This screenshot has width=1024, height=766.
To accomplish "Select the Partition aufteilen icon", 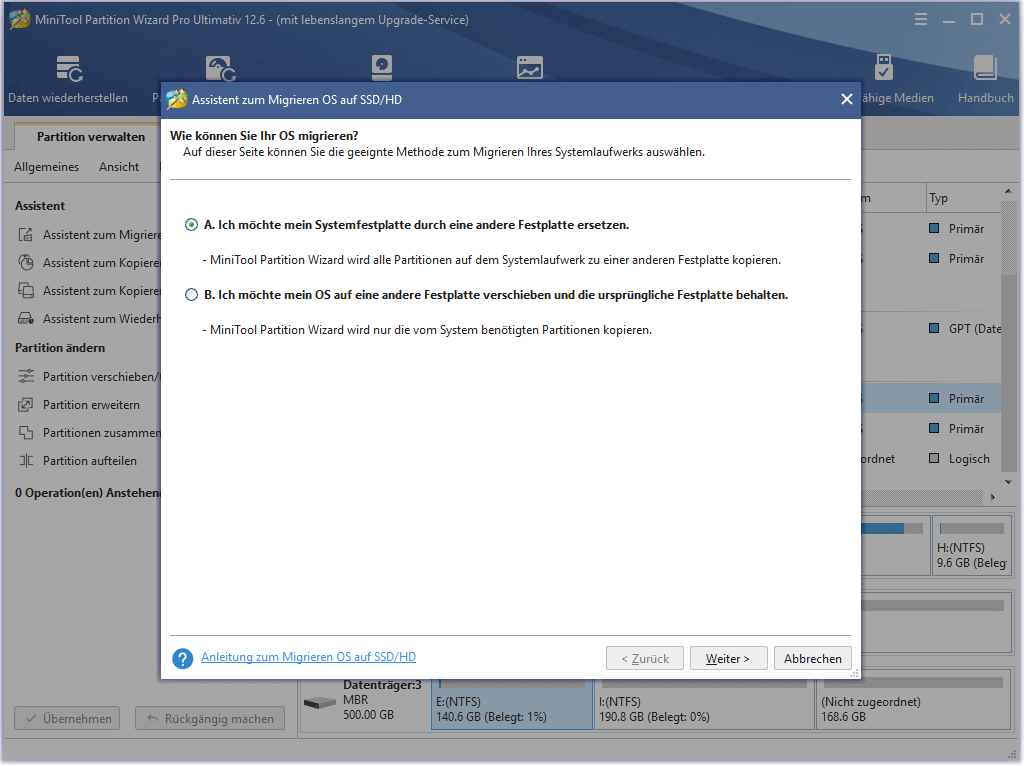I will [x=25, y=461].
